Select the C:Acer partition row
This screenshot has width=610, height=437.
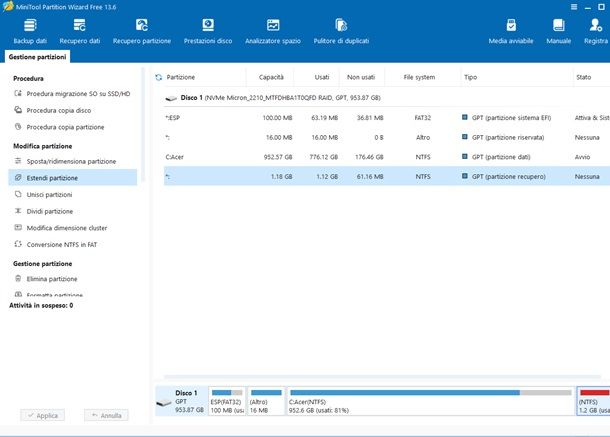coord(387,157)
